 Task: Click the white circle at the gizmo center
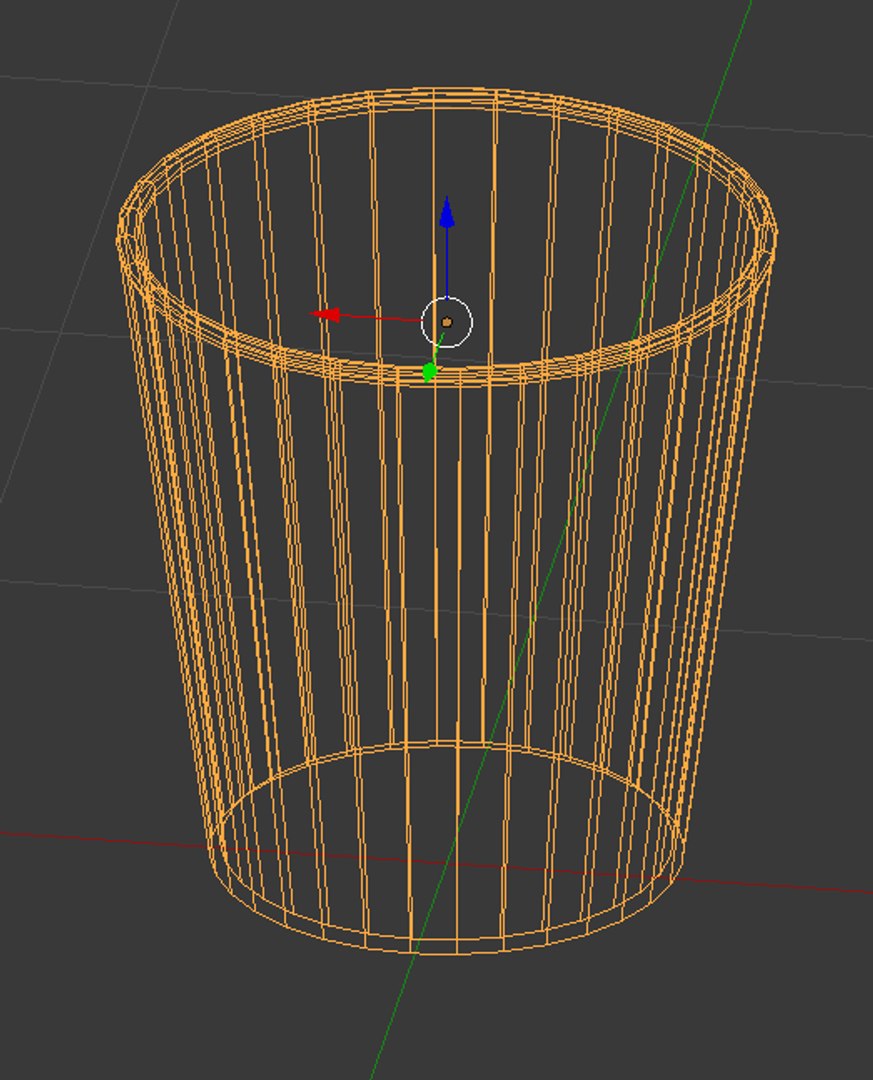point(446,322)
